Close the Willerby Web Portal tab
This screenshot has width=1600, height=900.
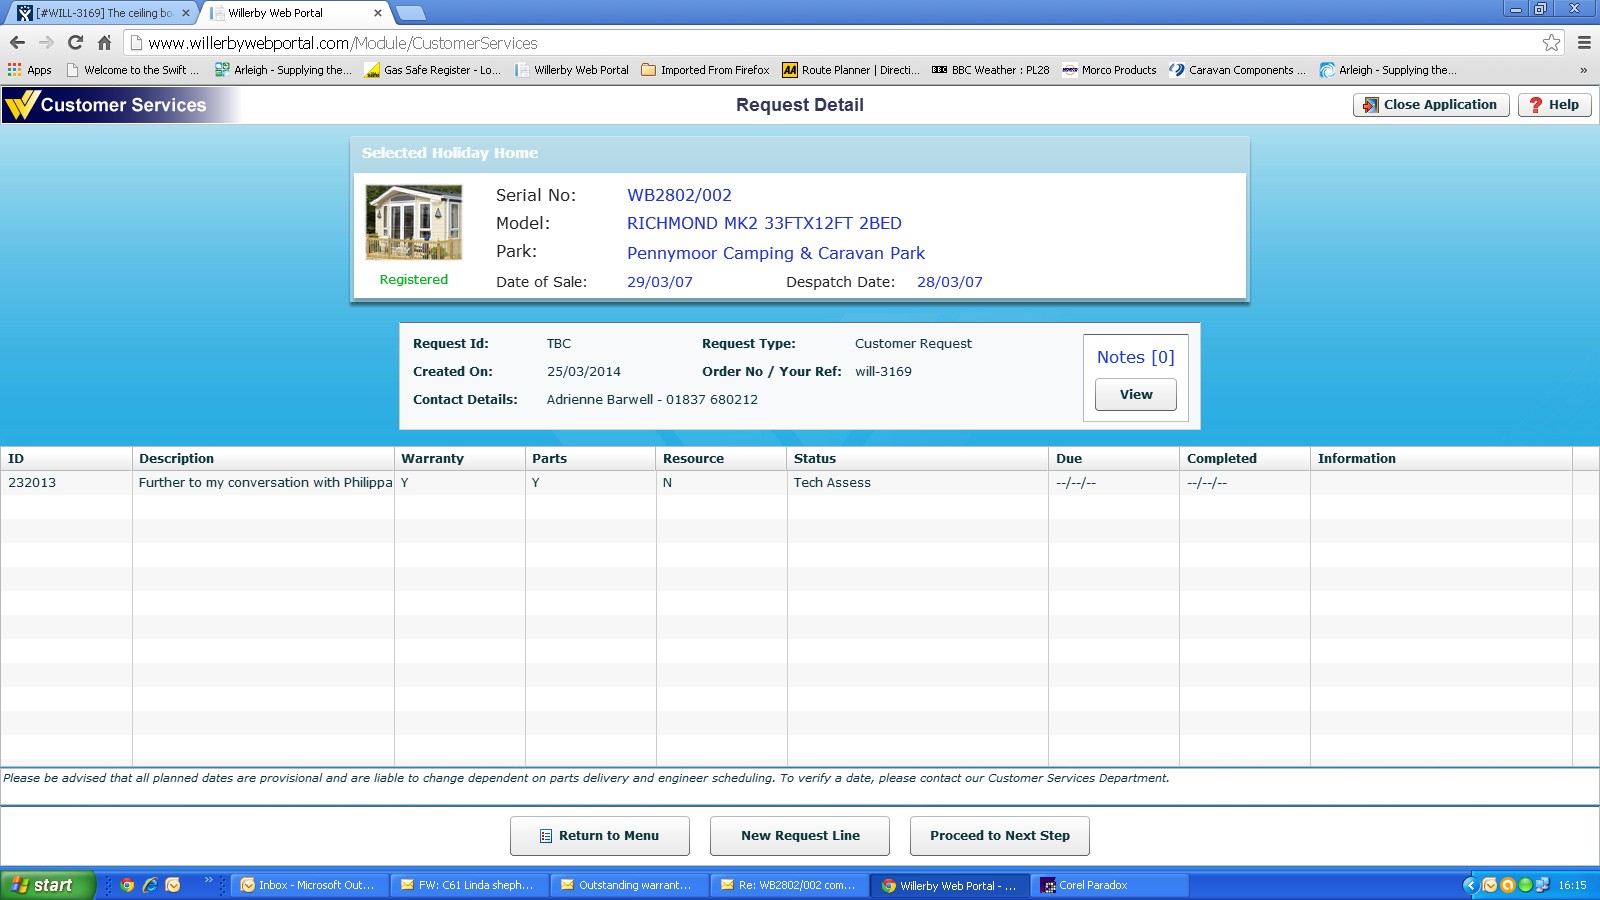coord(378,13)
